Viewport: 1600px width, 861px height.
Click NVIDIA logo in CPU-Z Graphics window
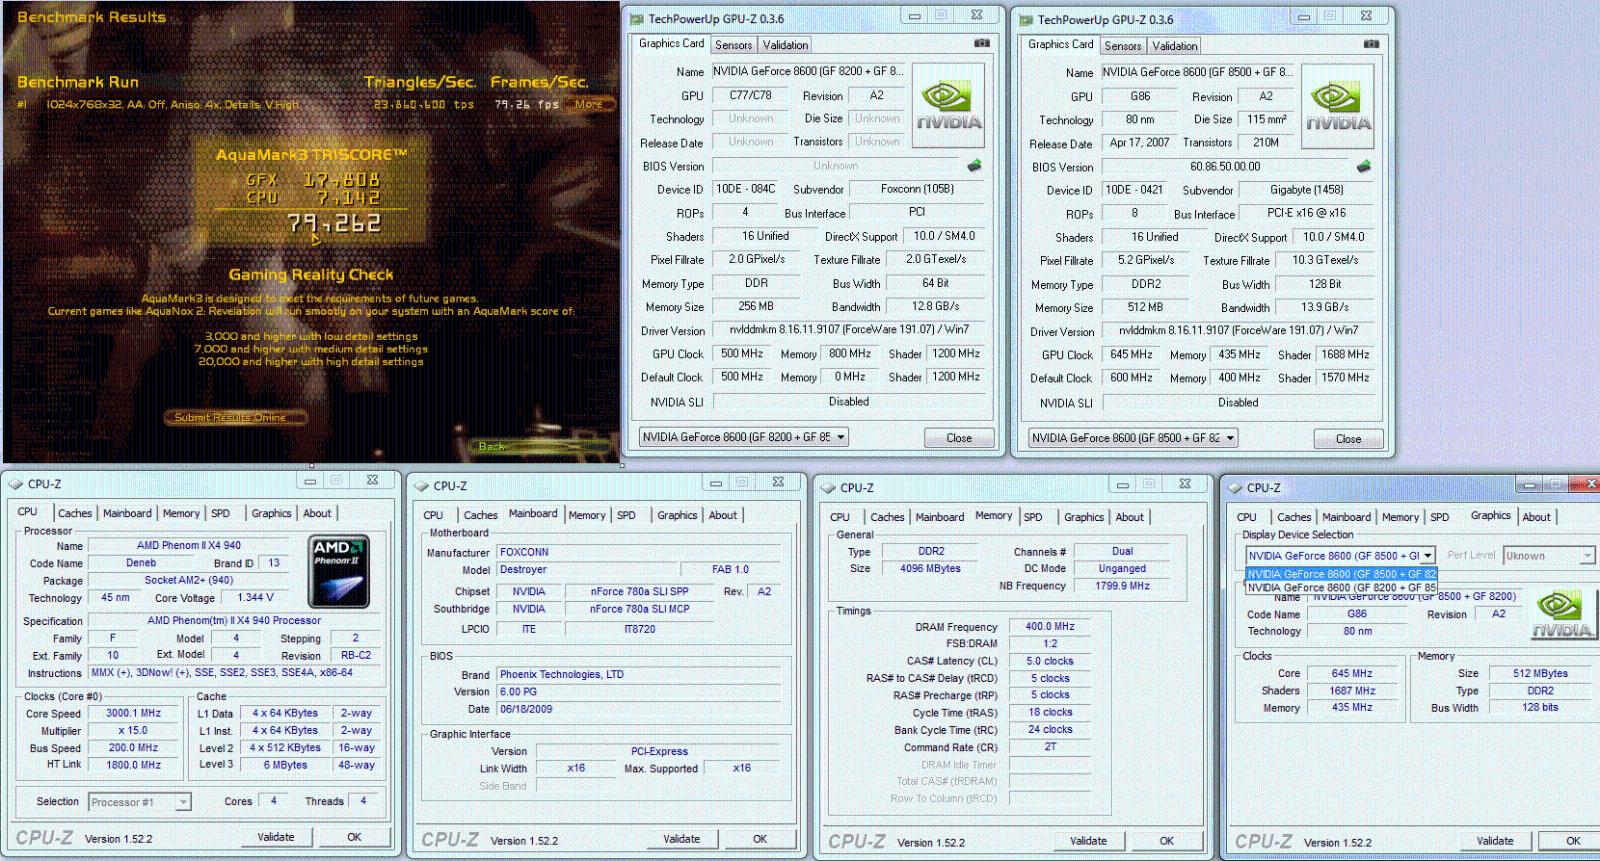click(1563, 614)
